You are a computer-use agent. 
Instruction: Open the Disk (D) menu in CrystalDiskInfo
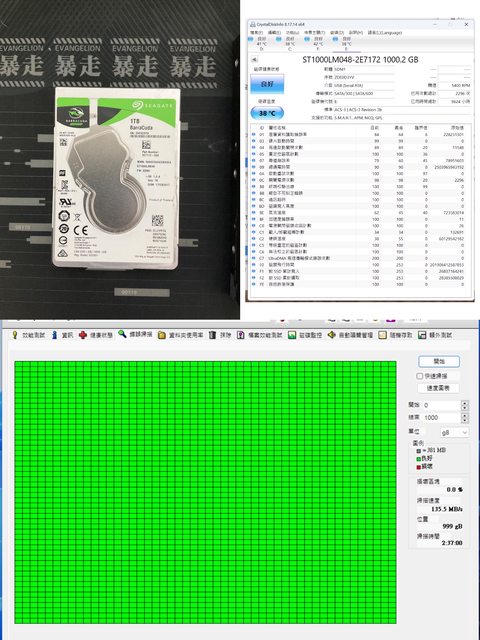pos(337,32)
